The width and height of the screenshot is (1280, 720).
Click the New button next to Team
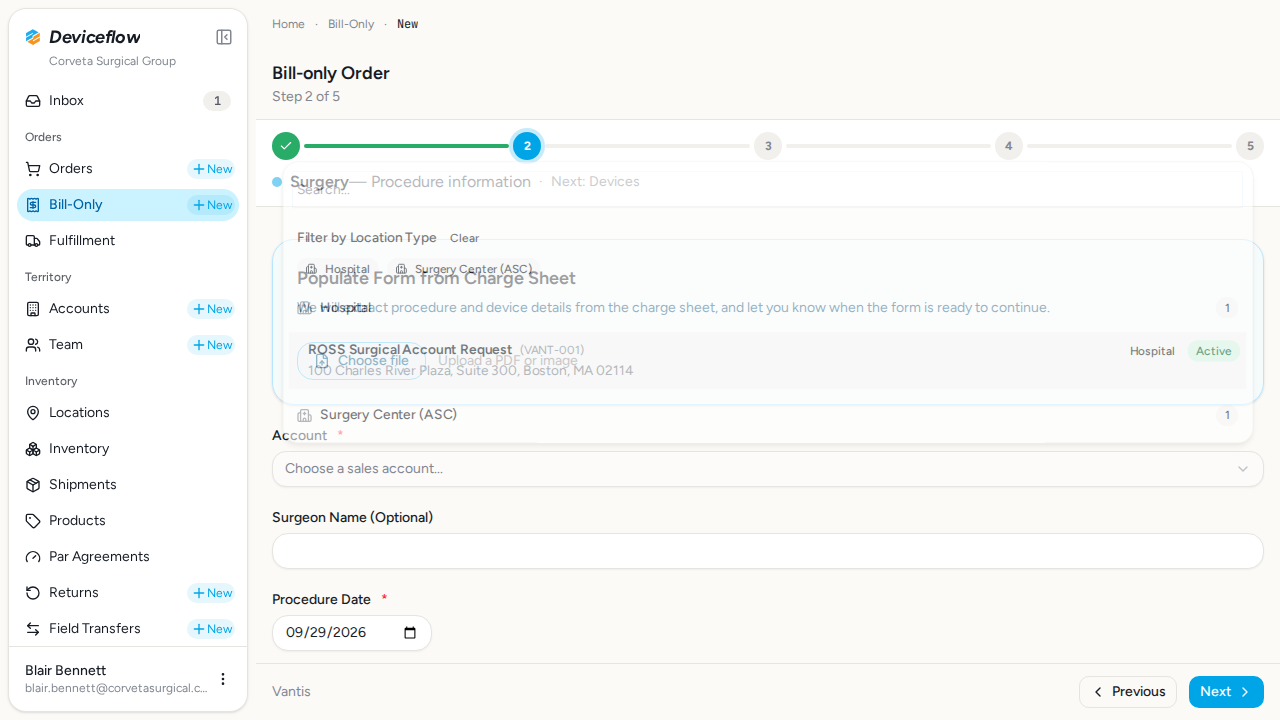point(212,345)
